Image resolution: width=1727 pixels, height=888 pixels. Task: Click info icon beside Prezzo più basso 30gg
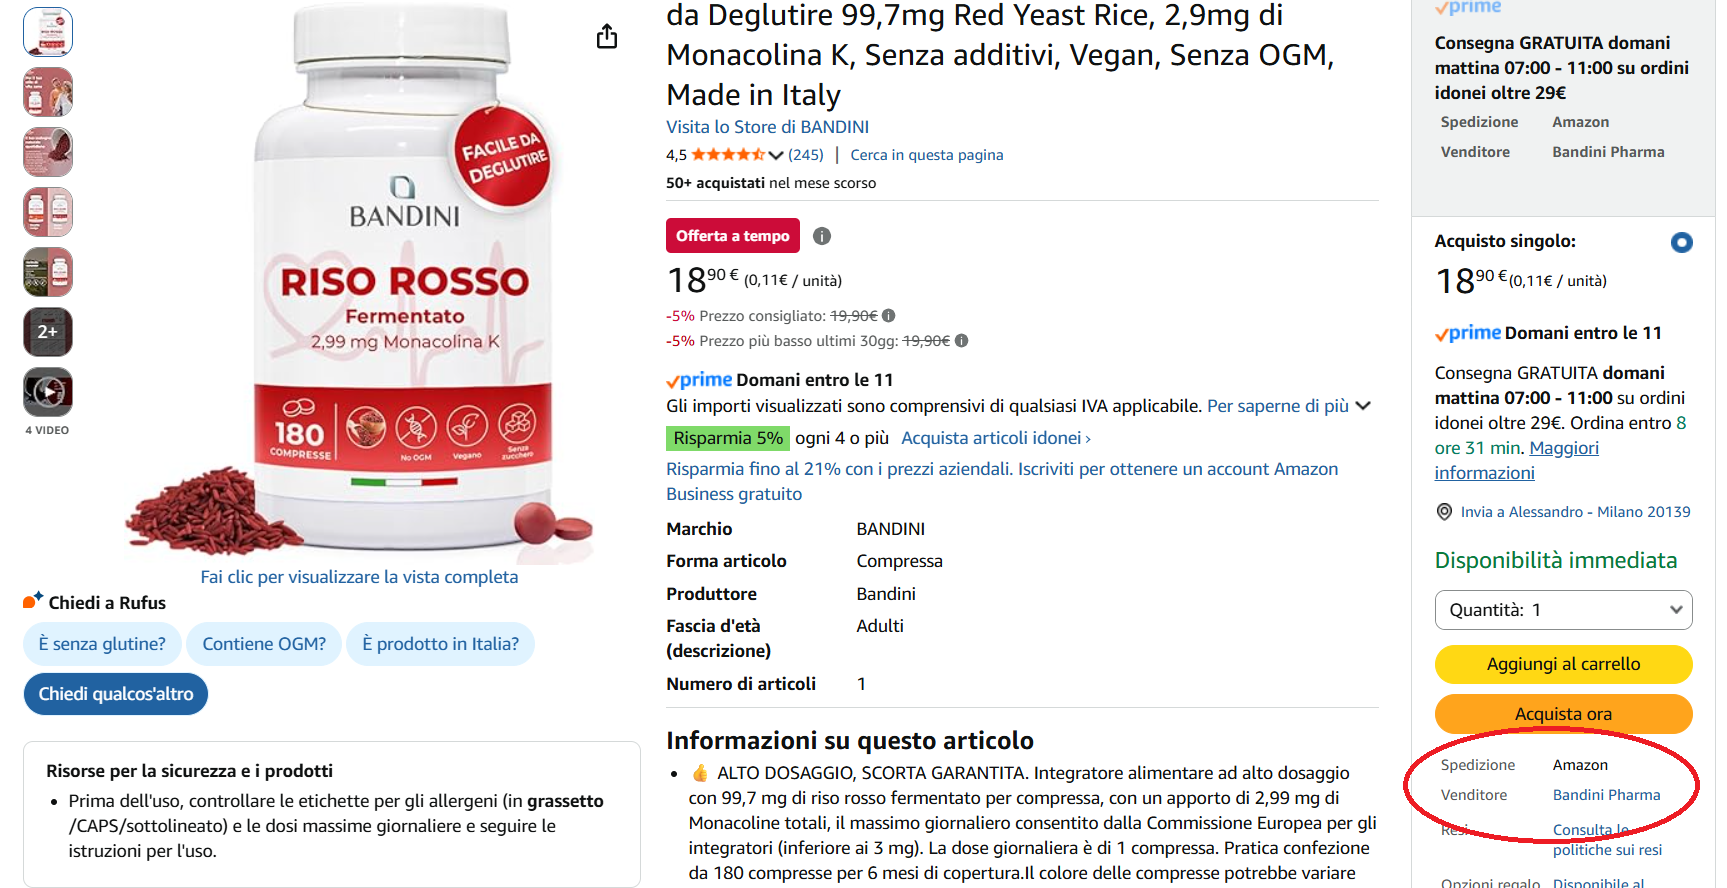(x=961, y=340)
